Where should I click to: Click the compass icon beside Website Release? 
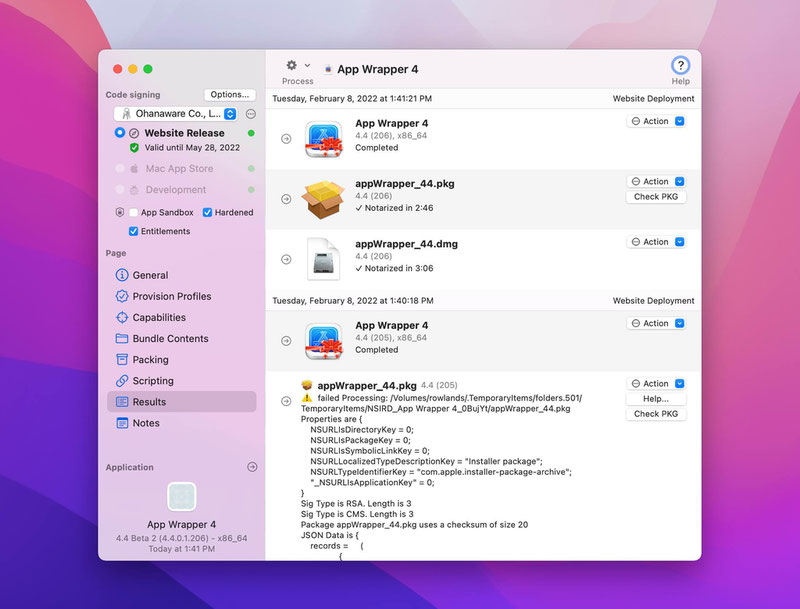pyautogui.click(x=134, y=133)
